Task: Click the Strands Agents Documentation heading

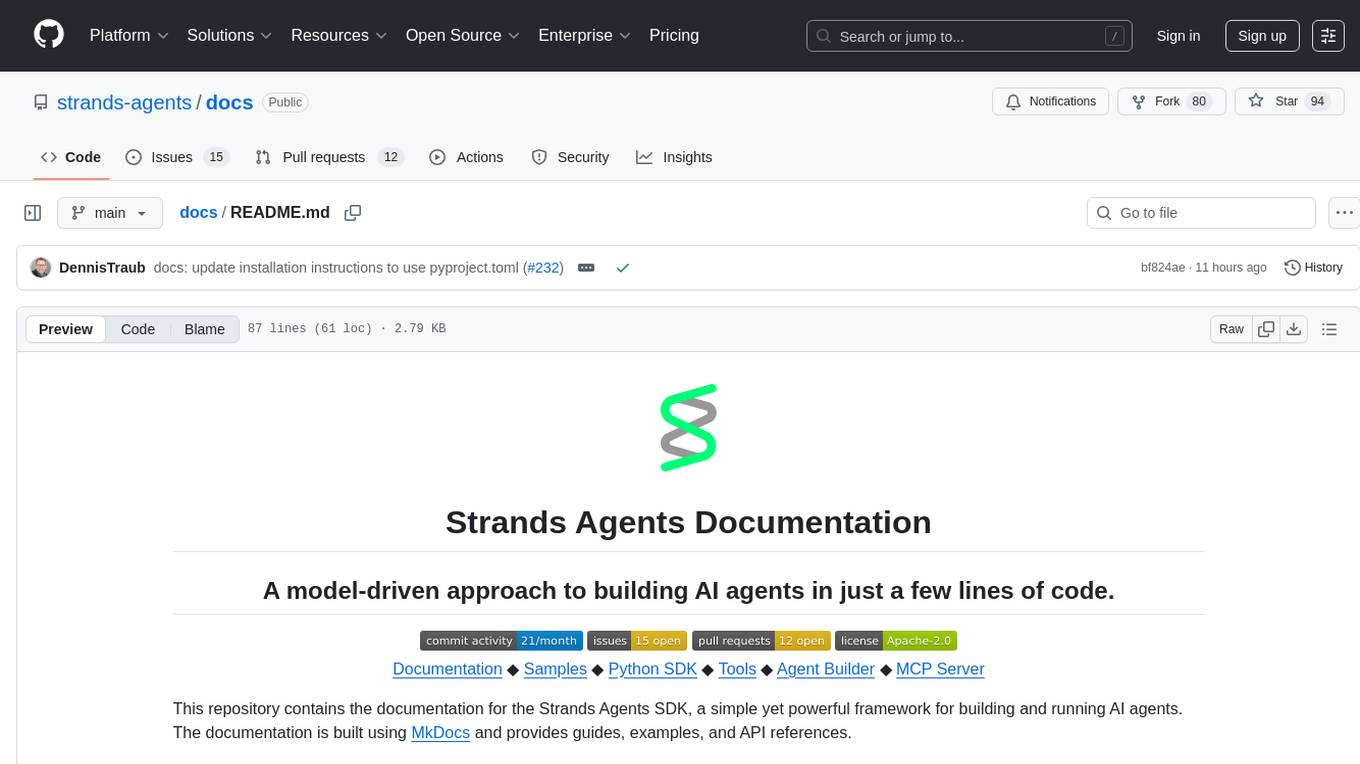Action: coord(688,522)
